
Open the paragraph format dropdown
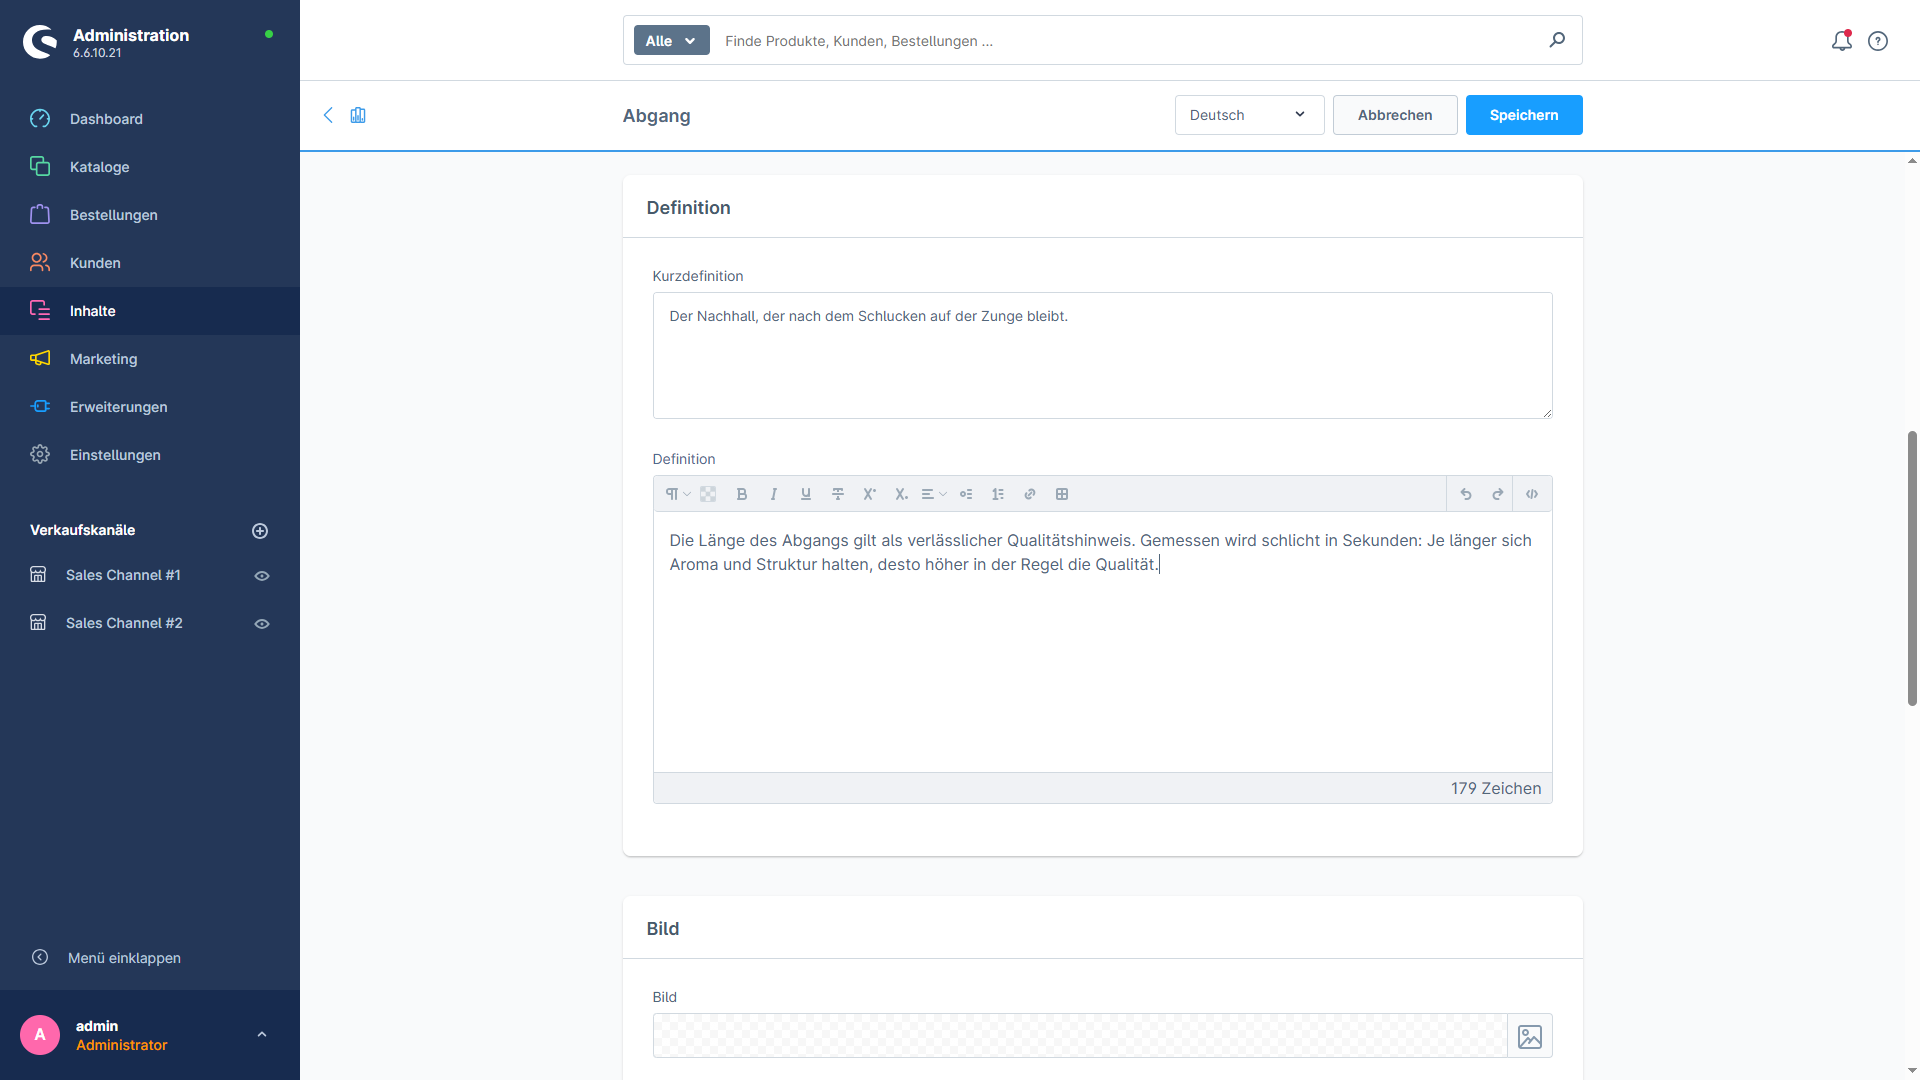click(x=678, y=494)
